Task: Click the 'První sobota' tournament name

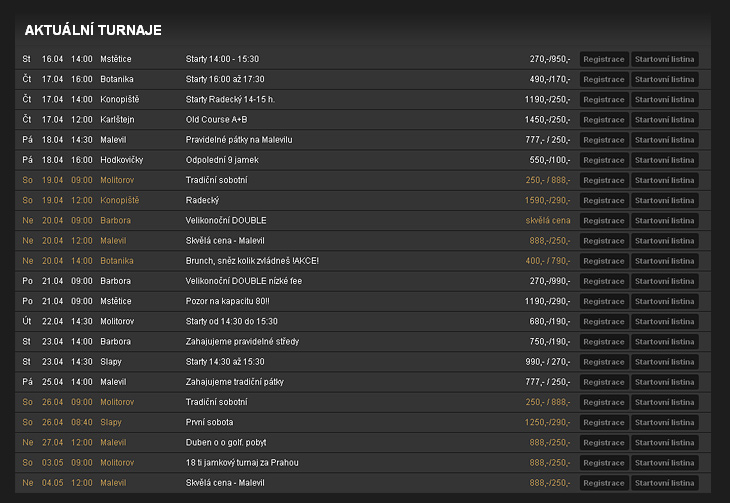Action: click(x=209, y=422)
